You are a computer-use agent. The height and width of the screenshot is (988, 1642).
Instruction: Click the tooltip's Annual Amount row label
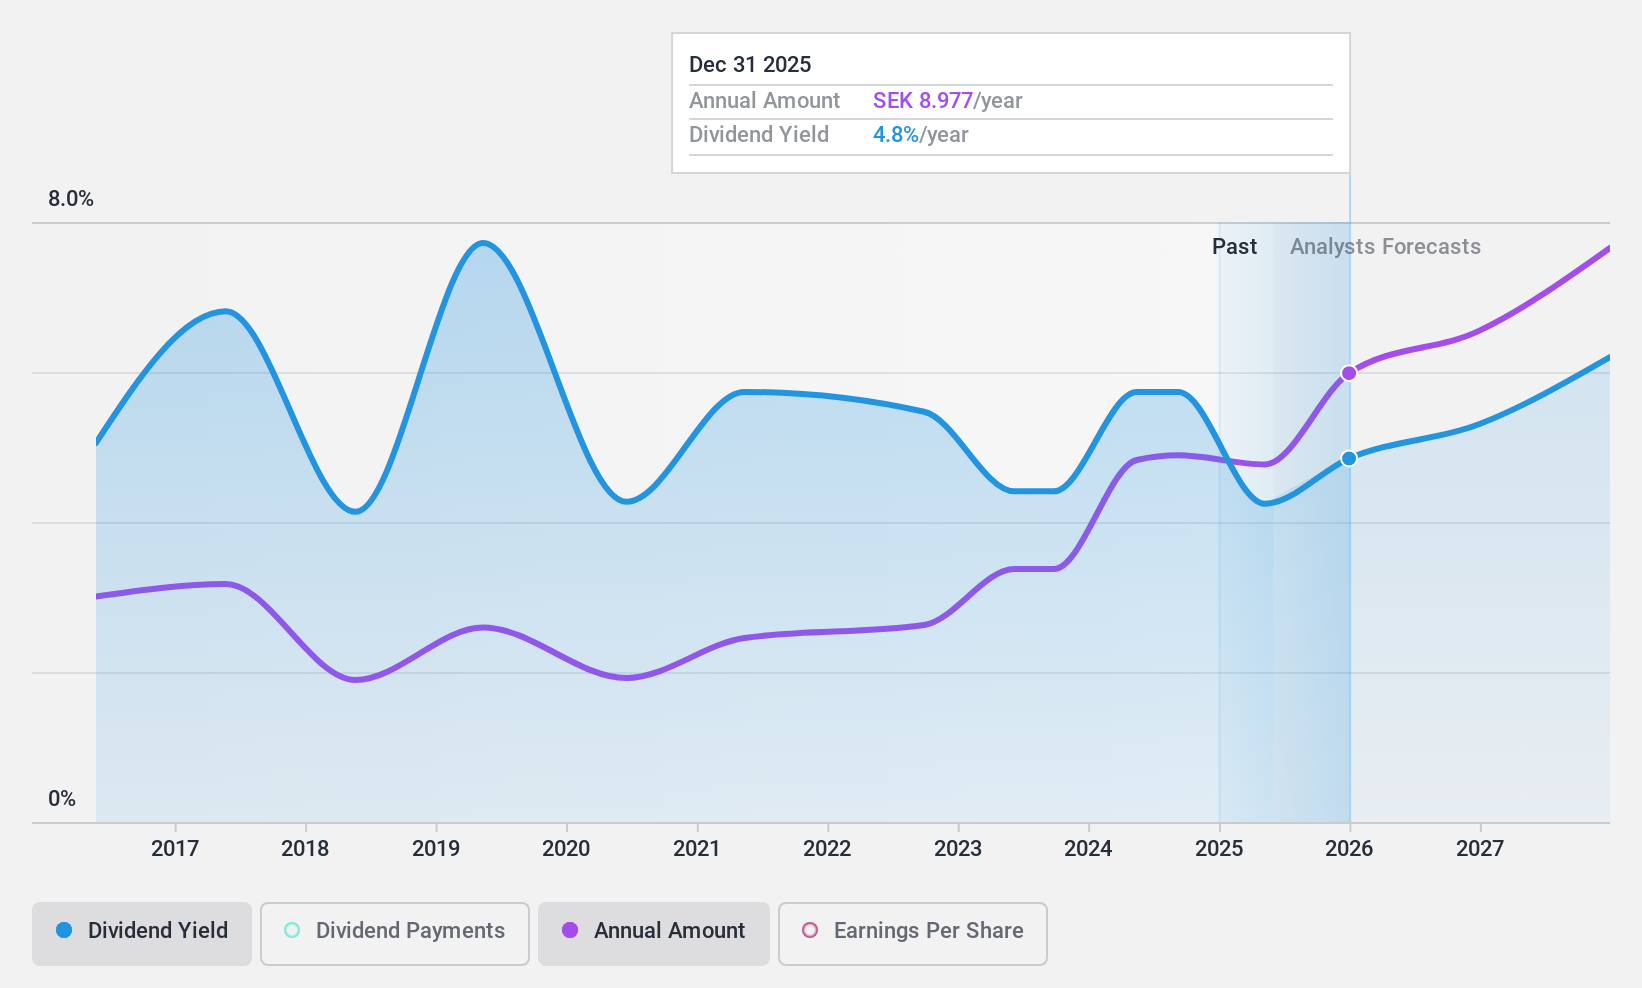pyautogui.click(x=764, y=100)
